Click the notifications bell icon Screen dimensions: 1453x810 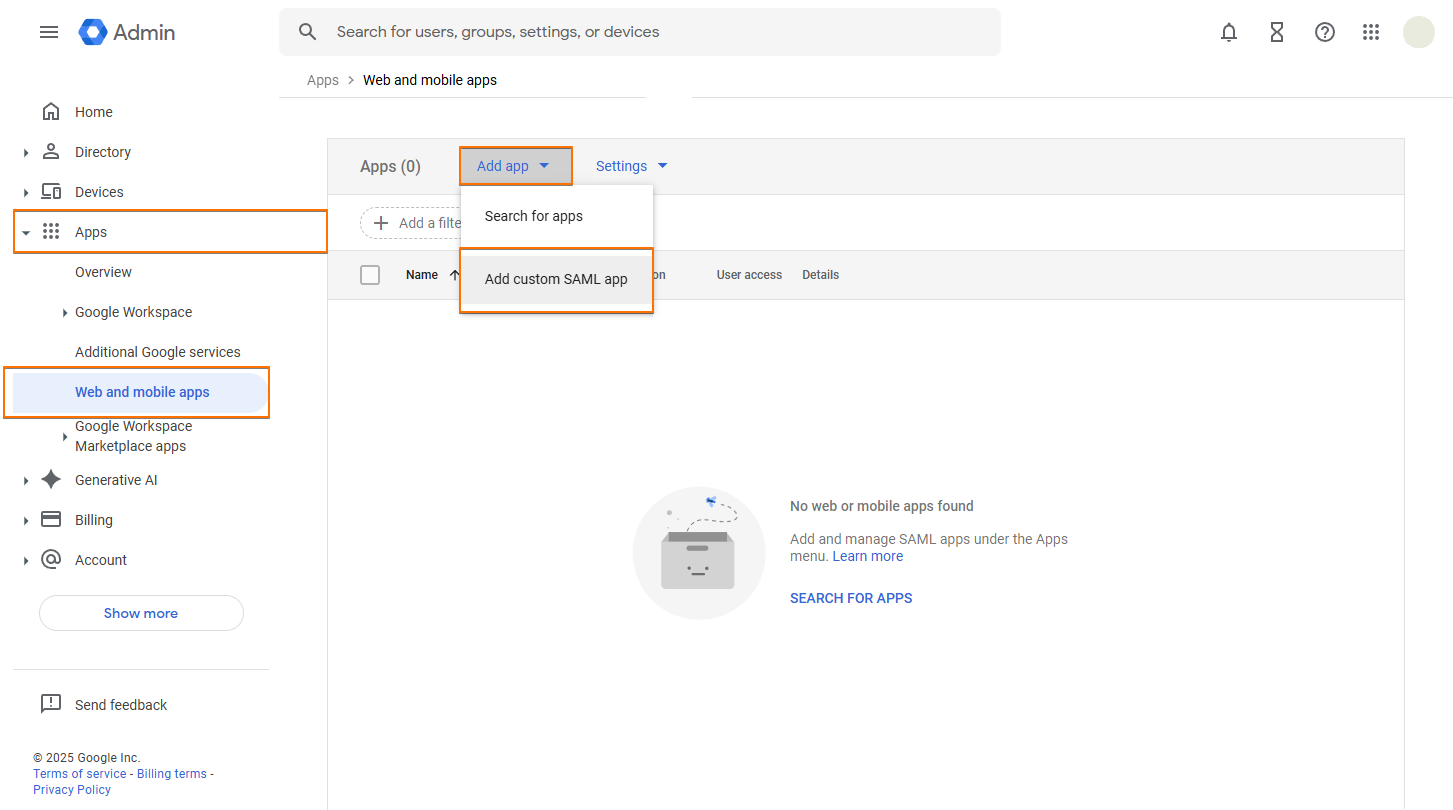coord(1229,31)
